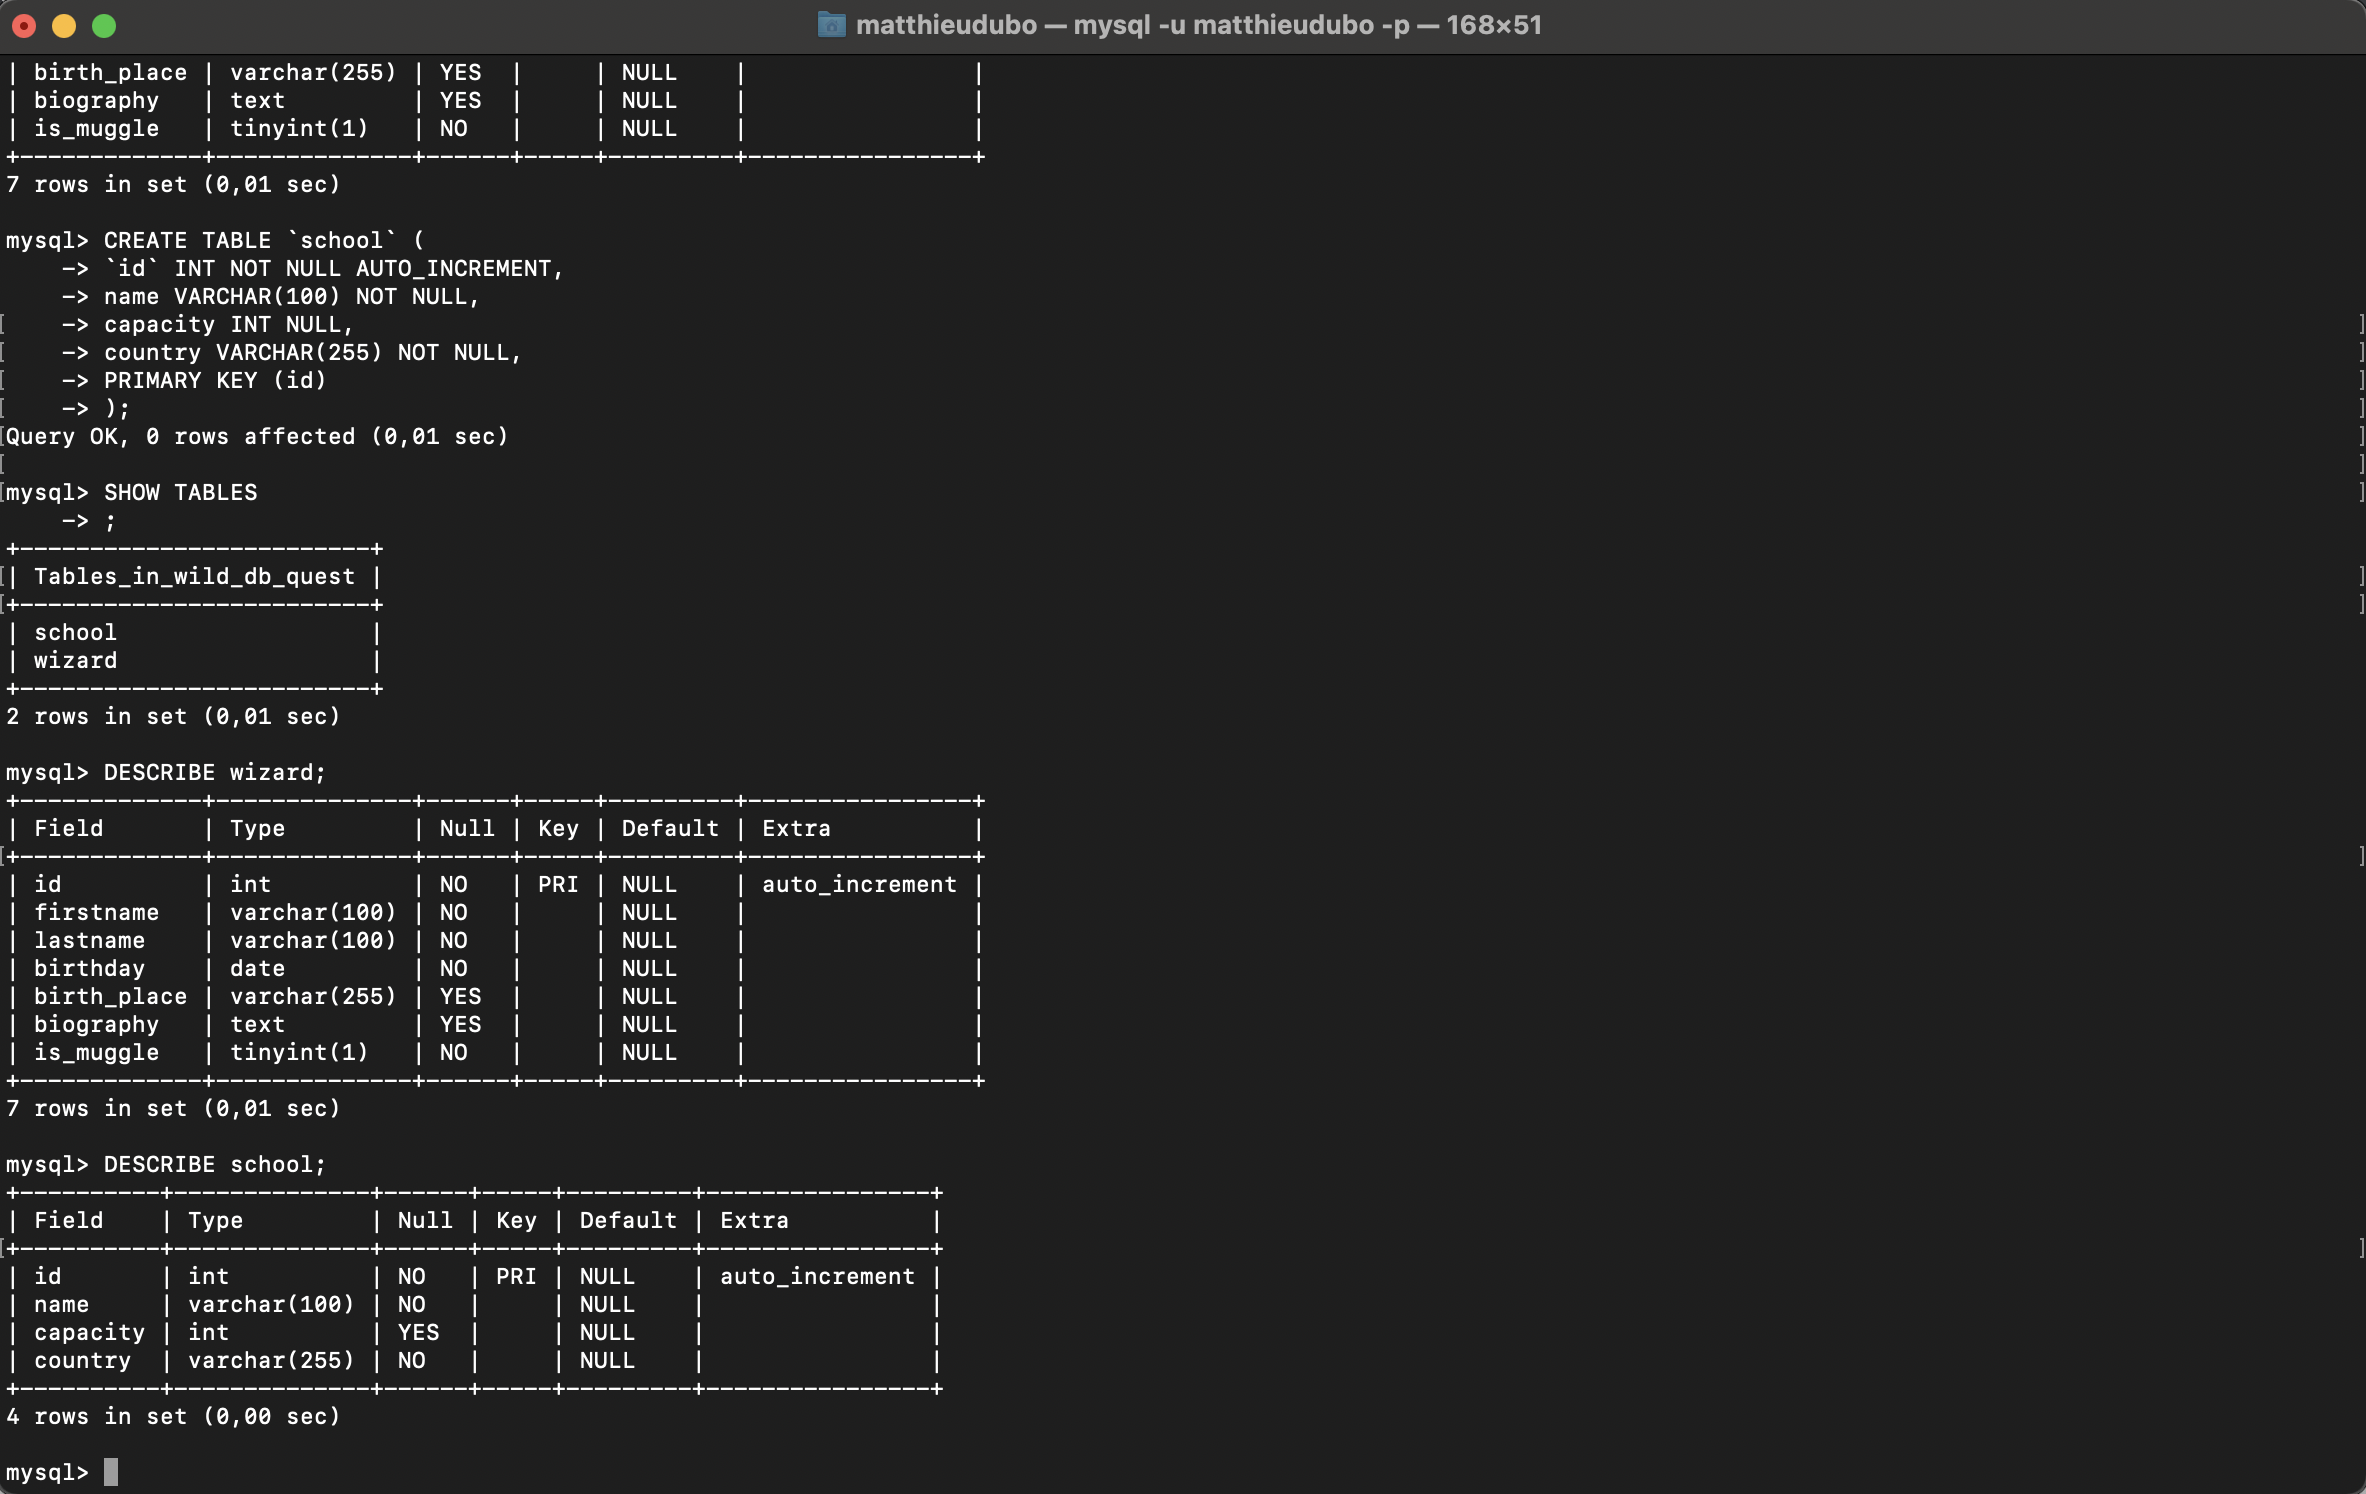2366x1494 pixels.
Task: Click the 'Tables_in_wild_db_quest' header
Action: [x=194, y=577]
